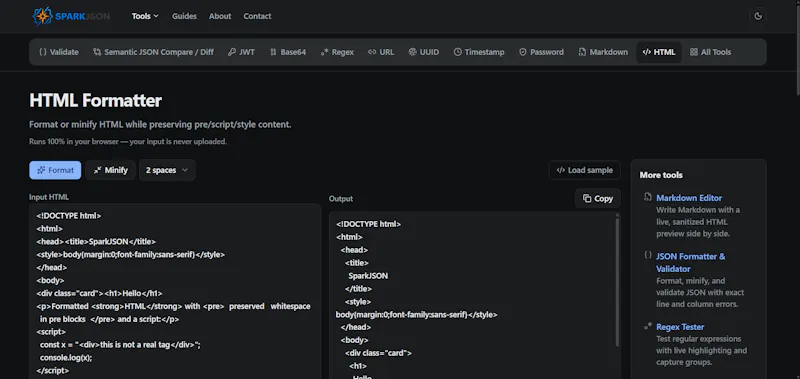Click the Format button
Screen dimensions: 800x379
(55, 170)
